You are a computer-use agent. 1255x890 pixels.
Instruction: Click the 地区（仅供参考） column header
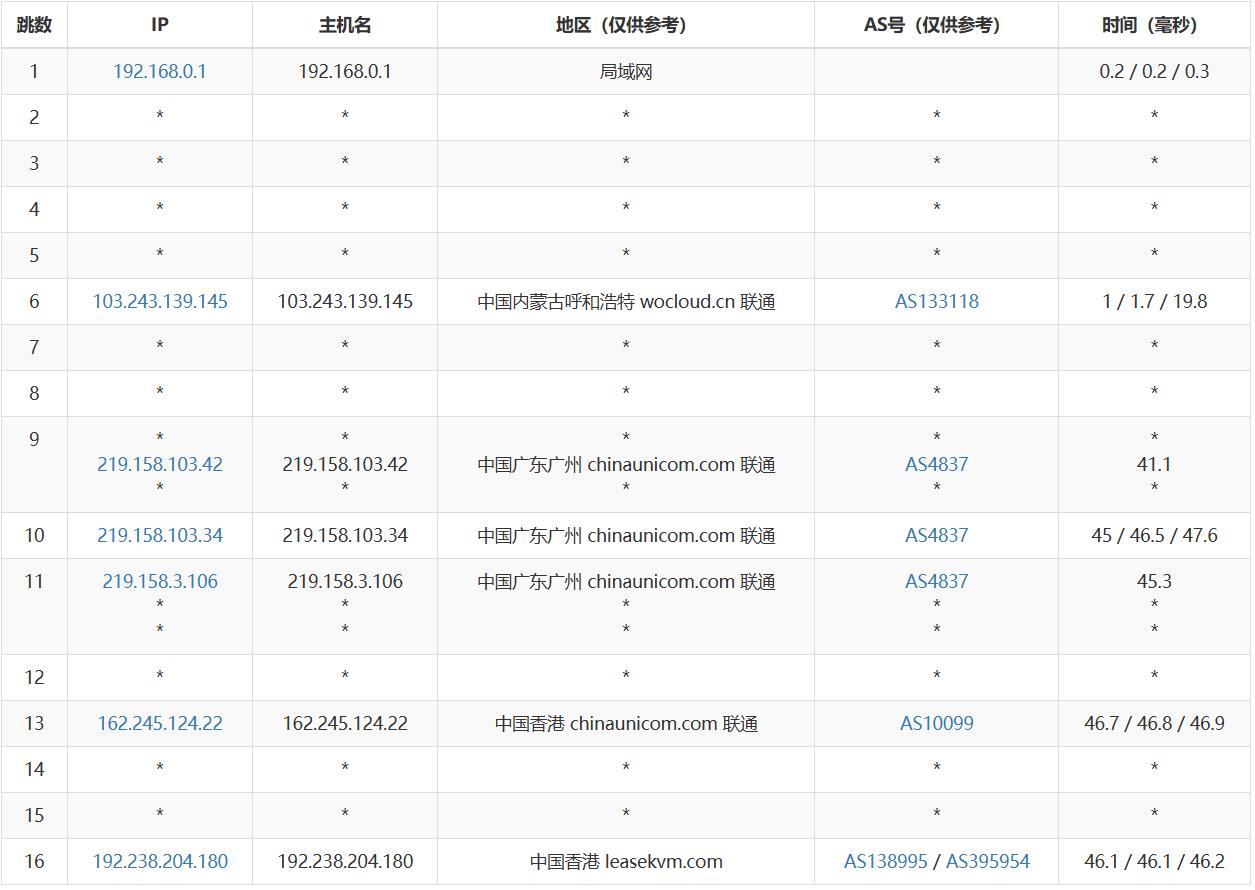626,25
